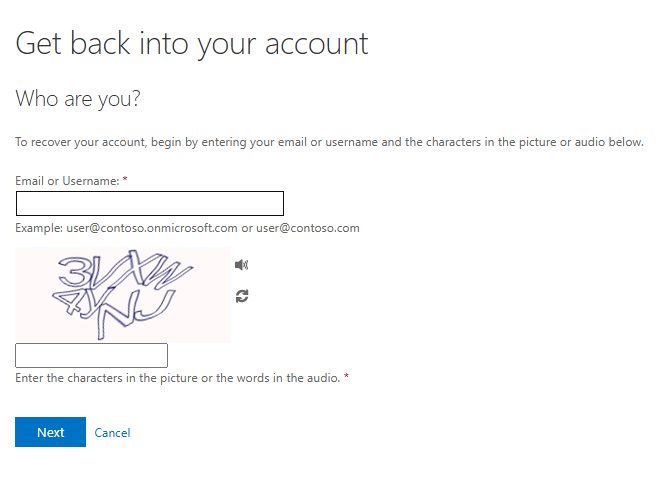669x477 pixels.
Task: Click the word "Example:" under the email field
Action: coord(39,228)
